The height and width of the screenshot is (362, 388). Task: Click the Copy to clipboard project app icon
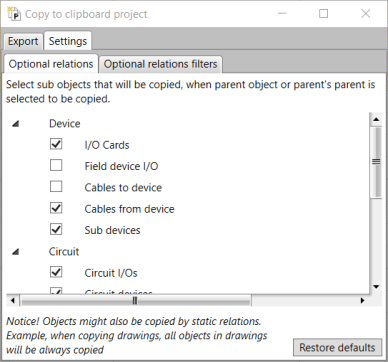(14, 14)
